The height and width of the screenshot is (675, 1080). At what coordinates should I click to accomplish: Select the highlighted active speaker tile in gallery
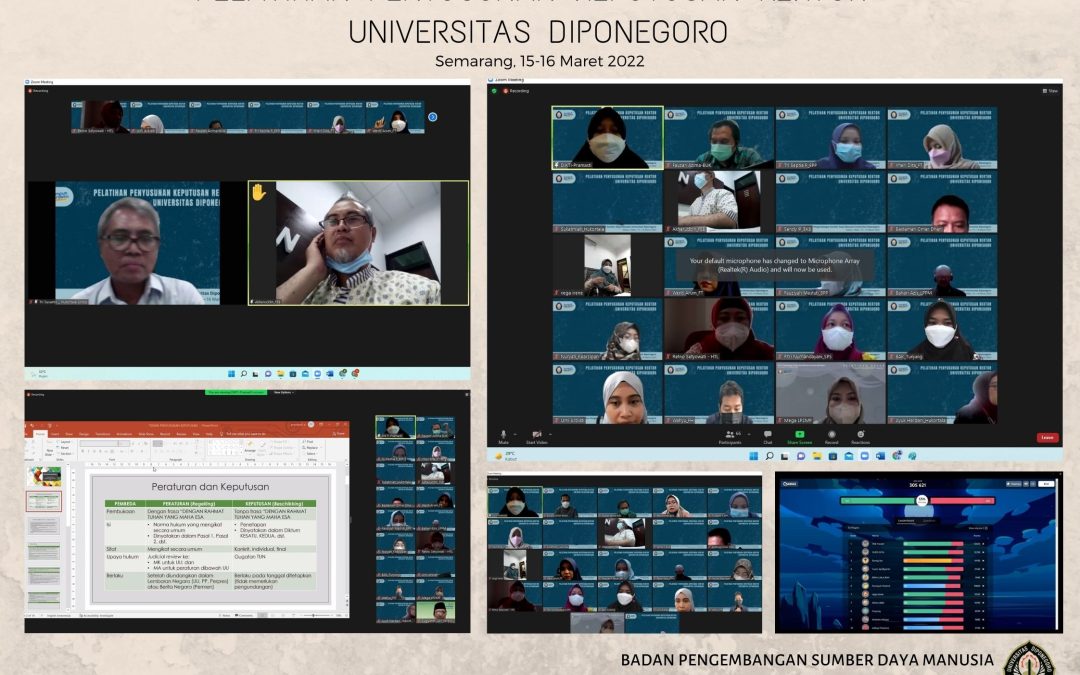tap(608, 138)
